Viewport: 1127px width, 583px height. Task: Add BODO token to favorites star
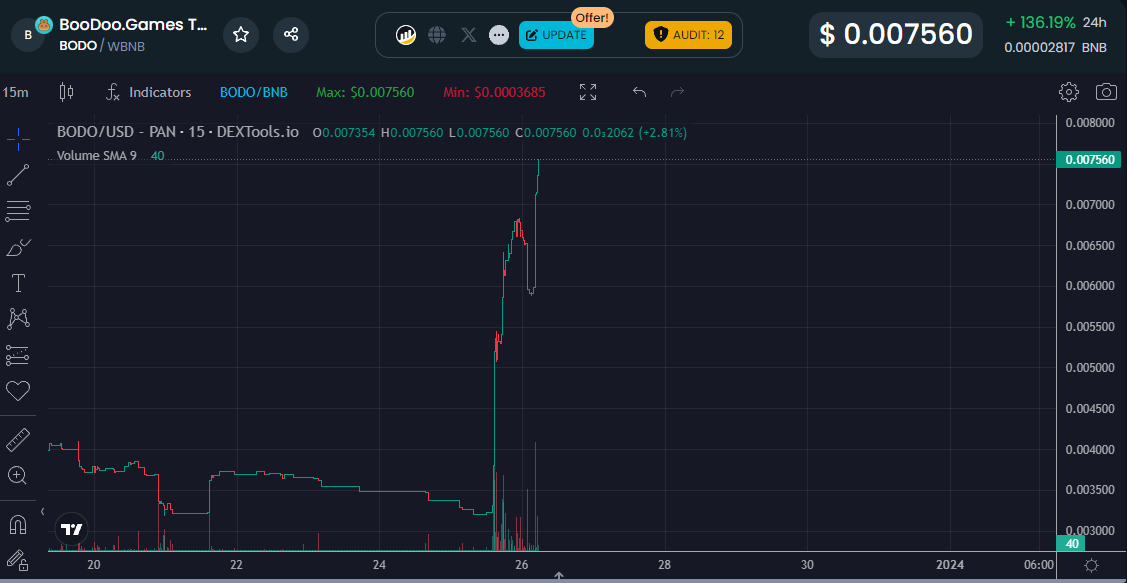coord(241,35)
